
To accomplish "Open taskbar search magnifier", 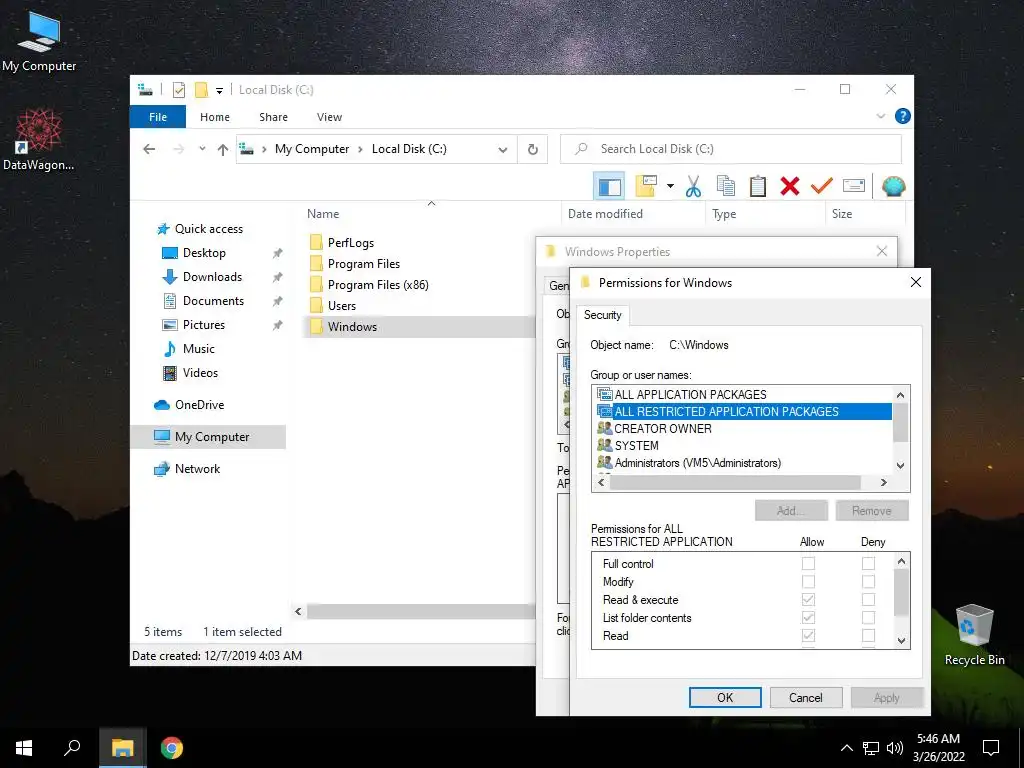I will pos(72,748).
